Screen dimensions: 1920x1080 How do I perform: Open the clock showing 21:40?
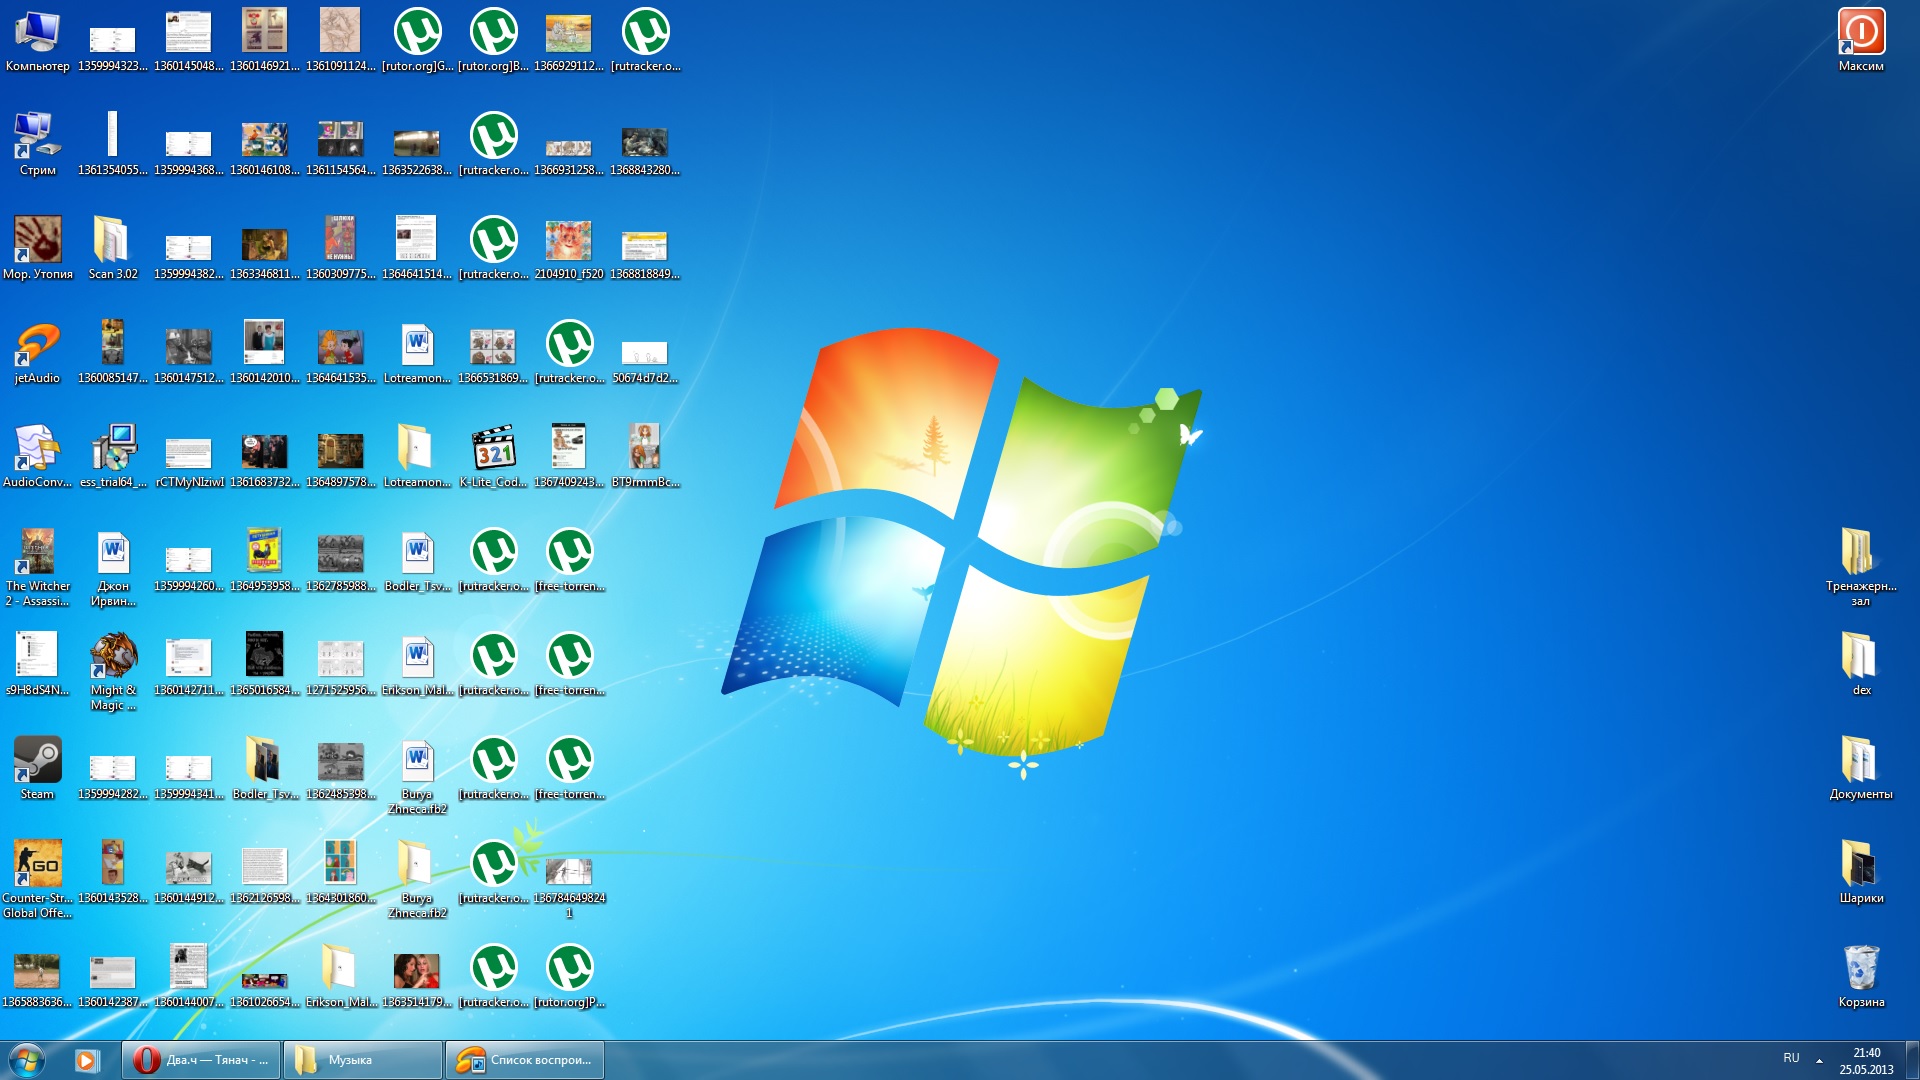[1866, 1061]
